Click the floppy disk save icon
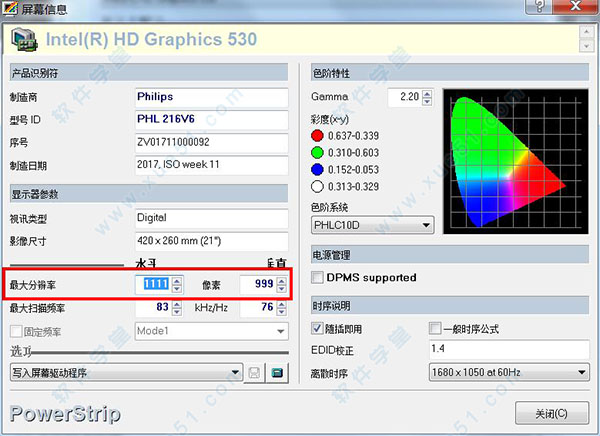This screenshot has height=436, width=600. coord(255,373)
